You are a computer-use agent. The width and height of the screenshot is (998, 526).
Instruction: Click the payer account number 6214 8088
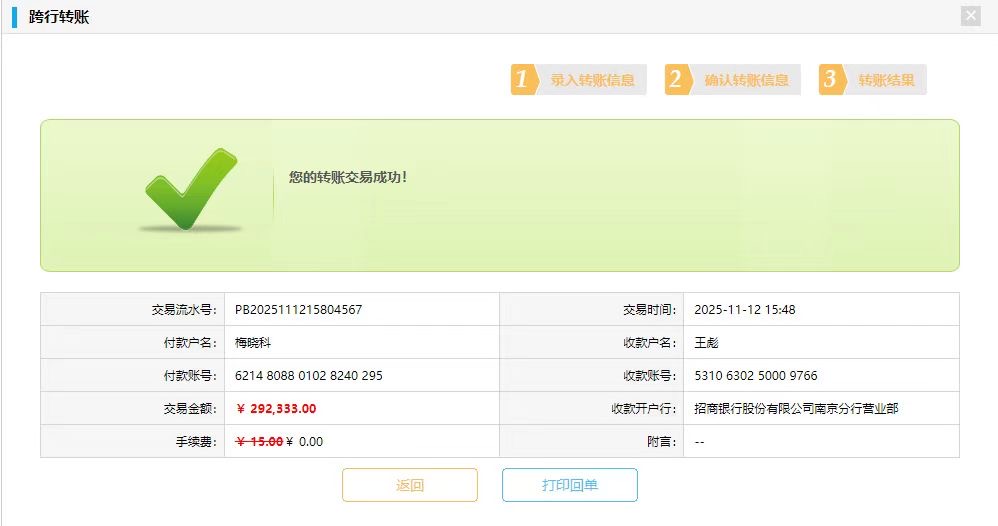click(308, 376)
